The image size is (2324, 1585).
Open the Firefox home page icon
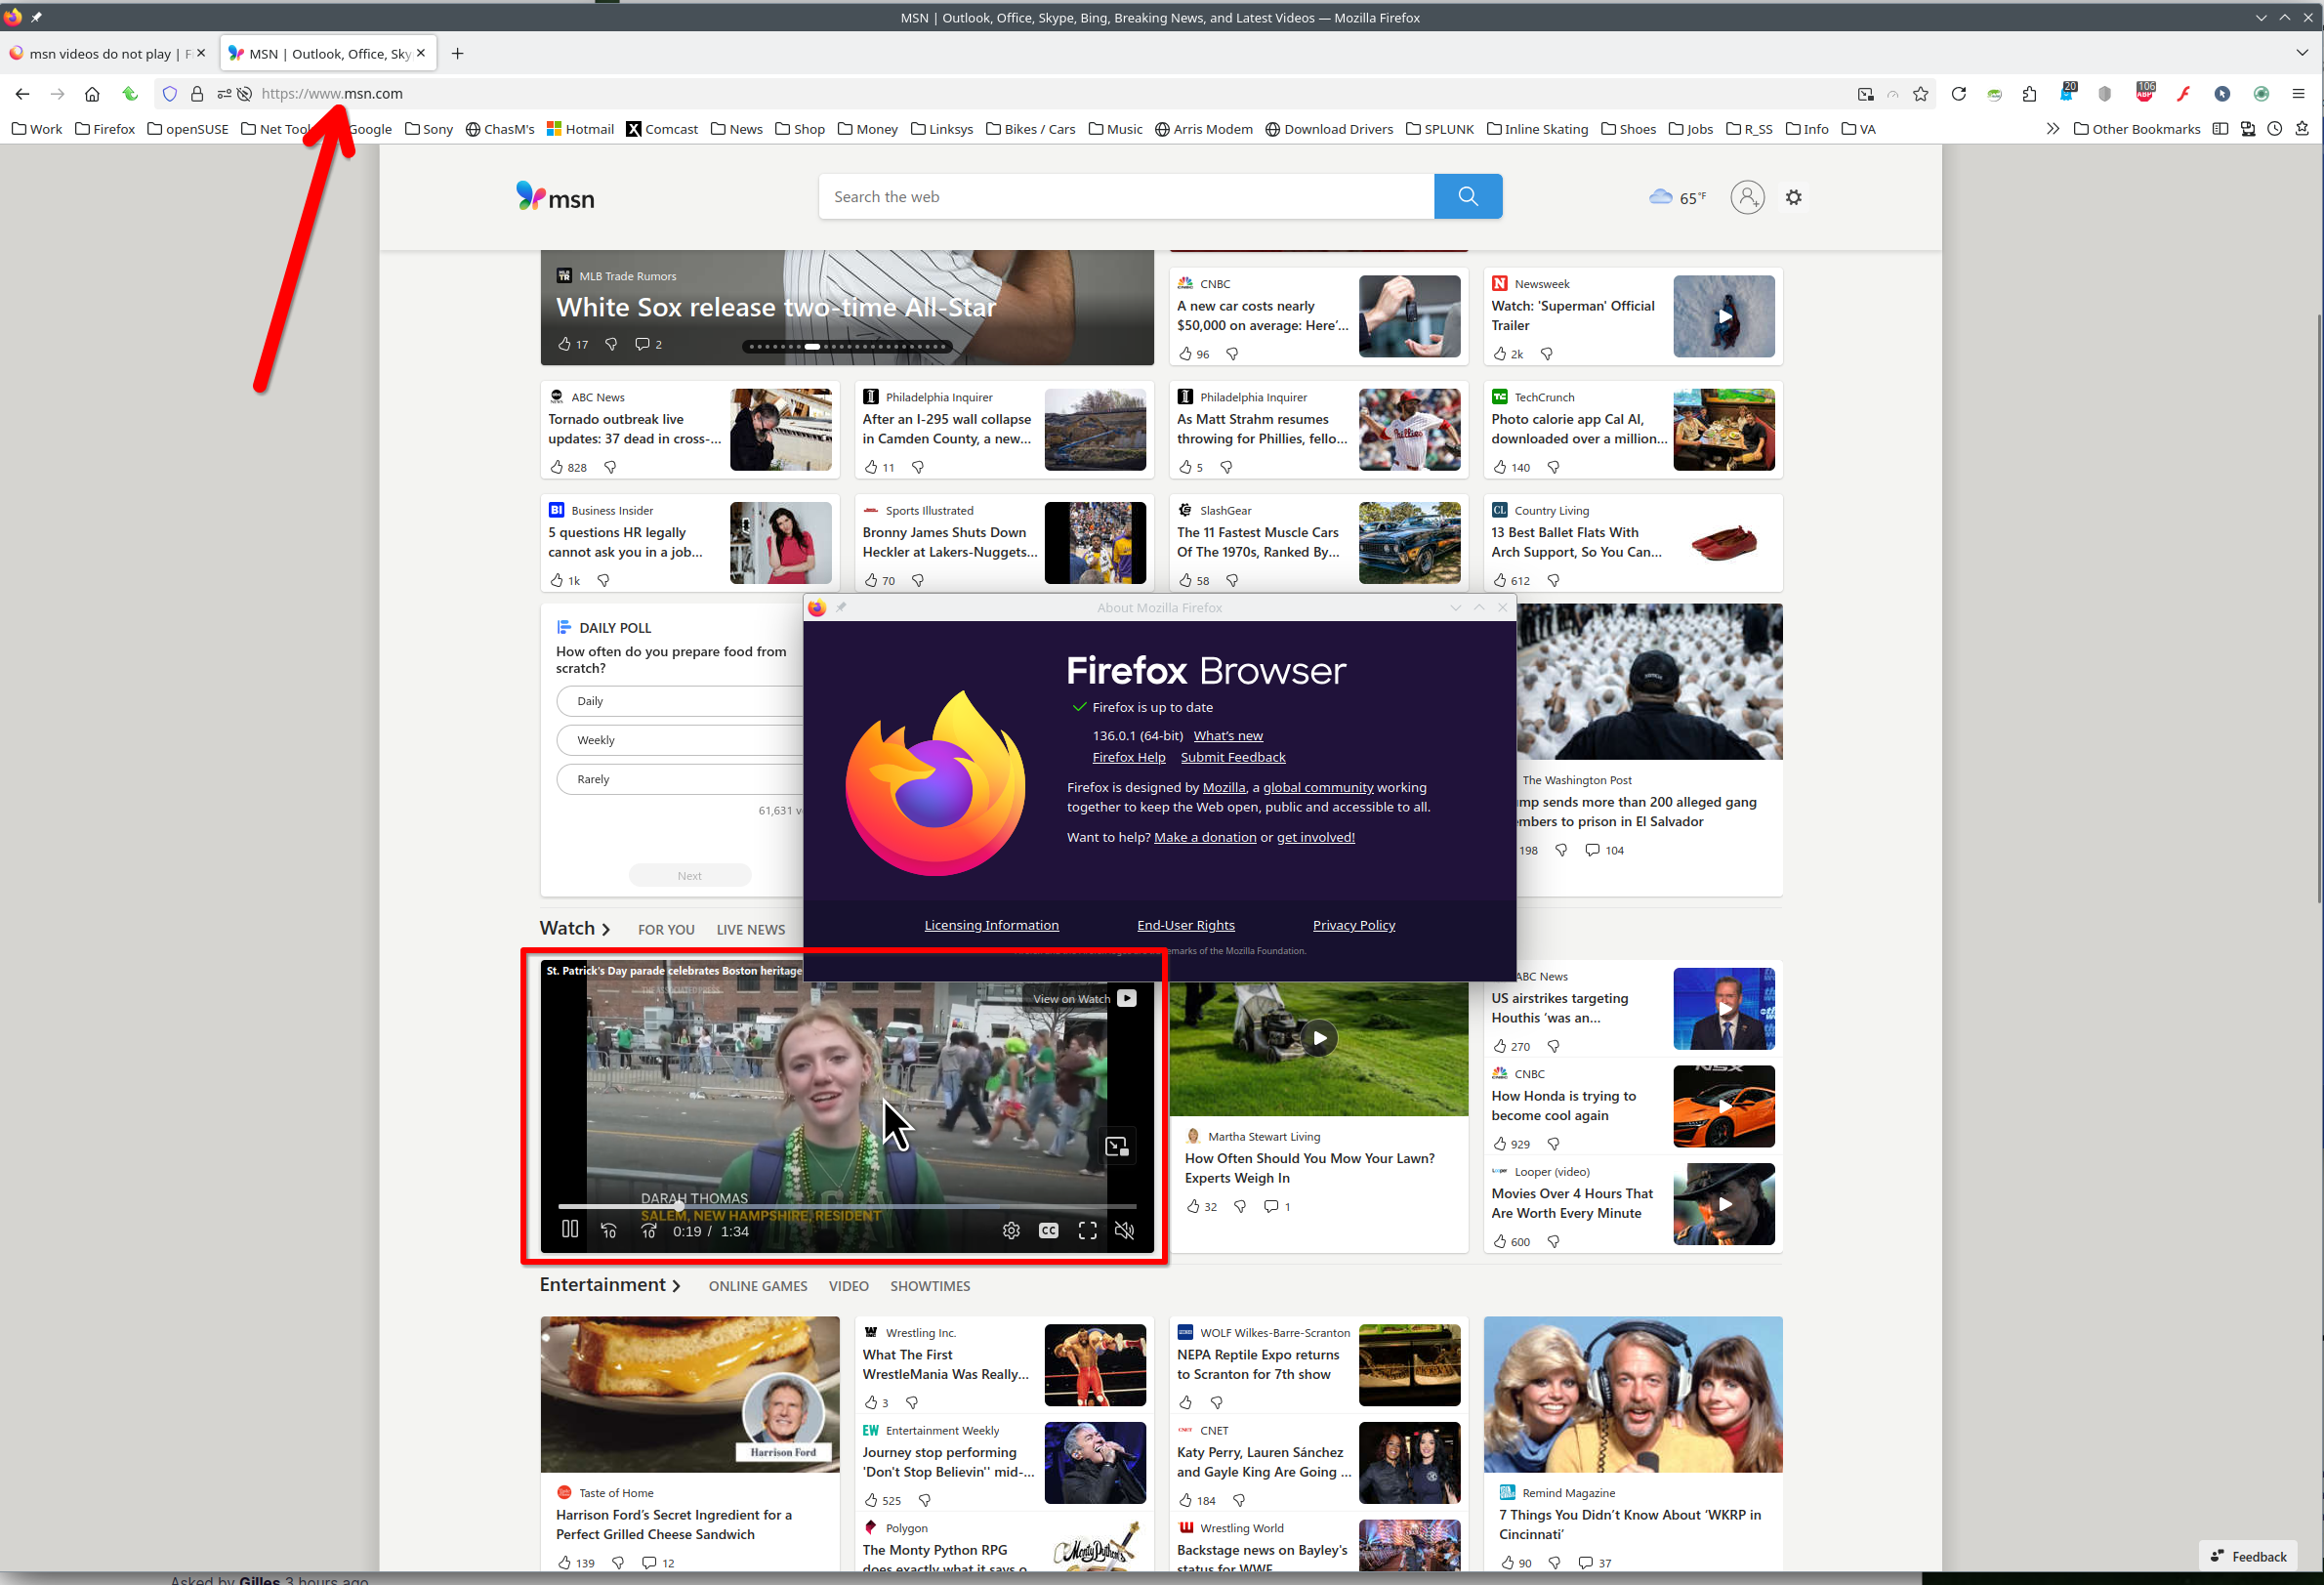click(x=92, y=94)
